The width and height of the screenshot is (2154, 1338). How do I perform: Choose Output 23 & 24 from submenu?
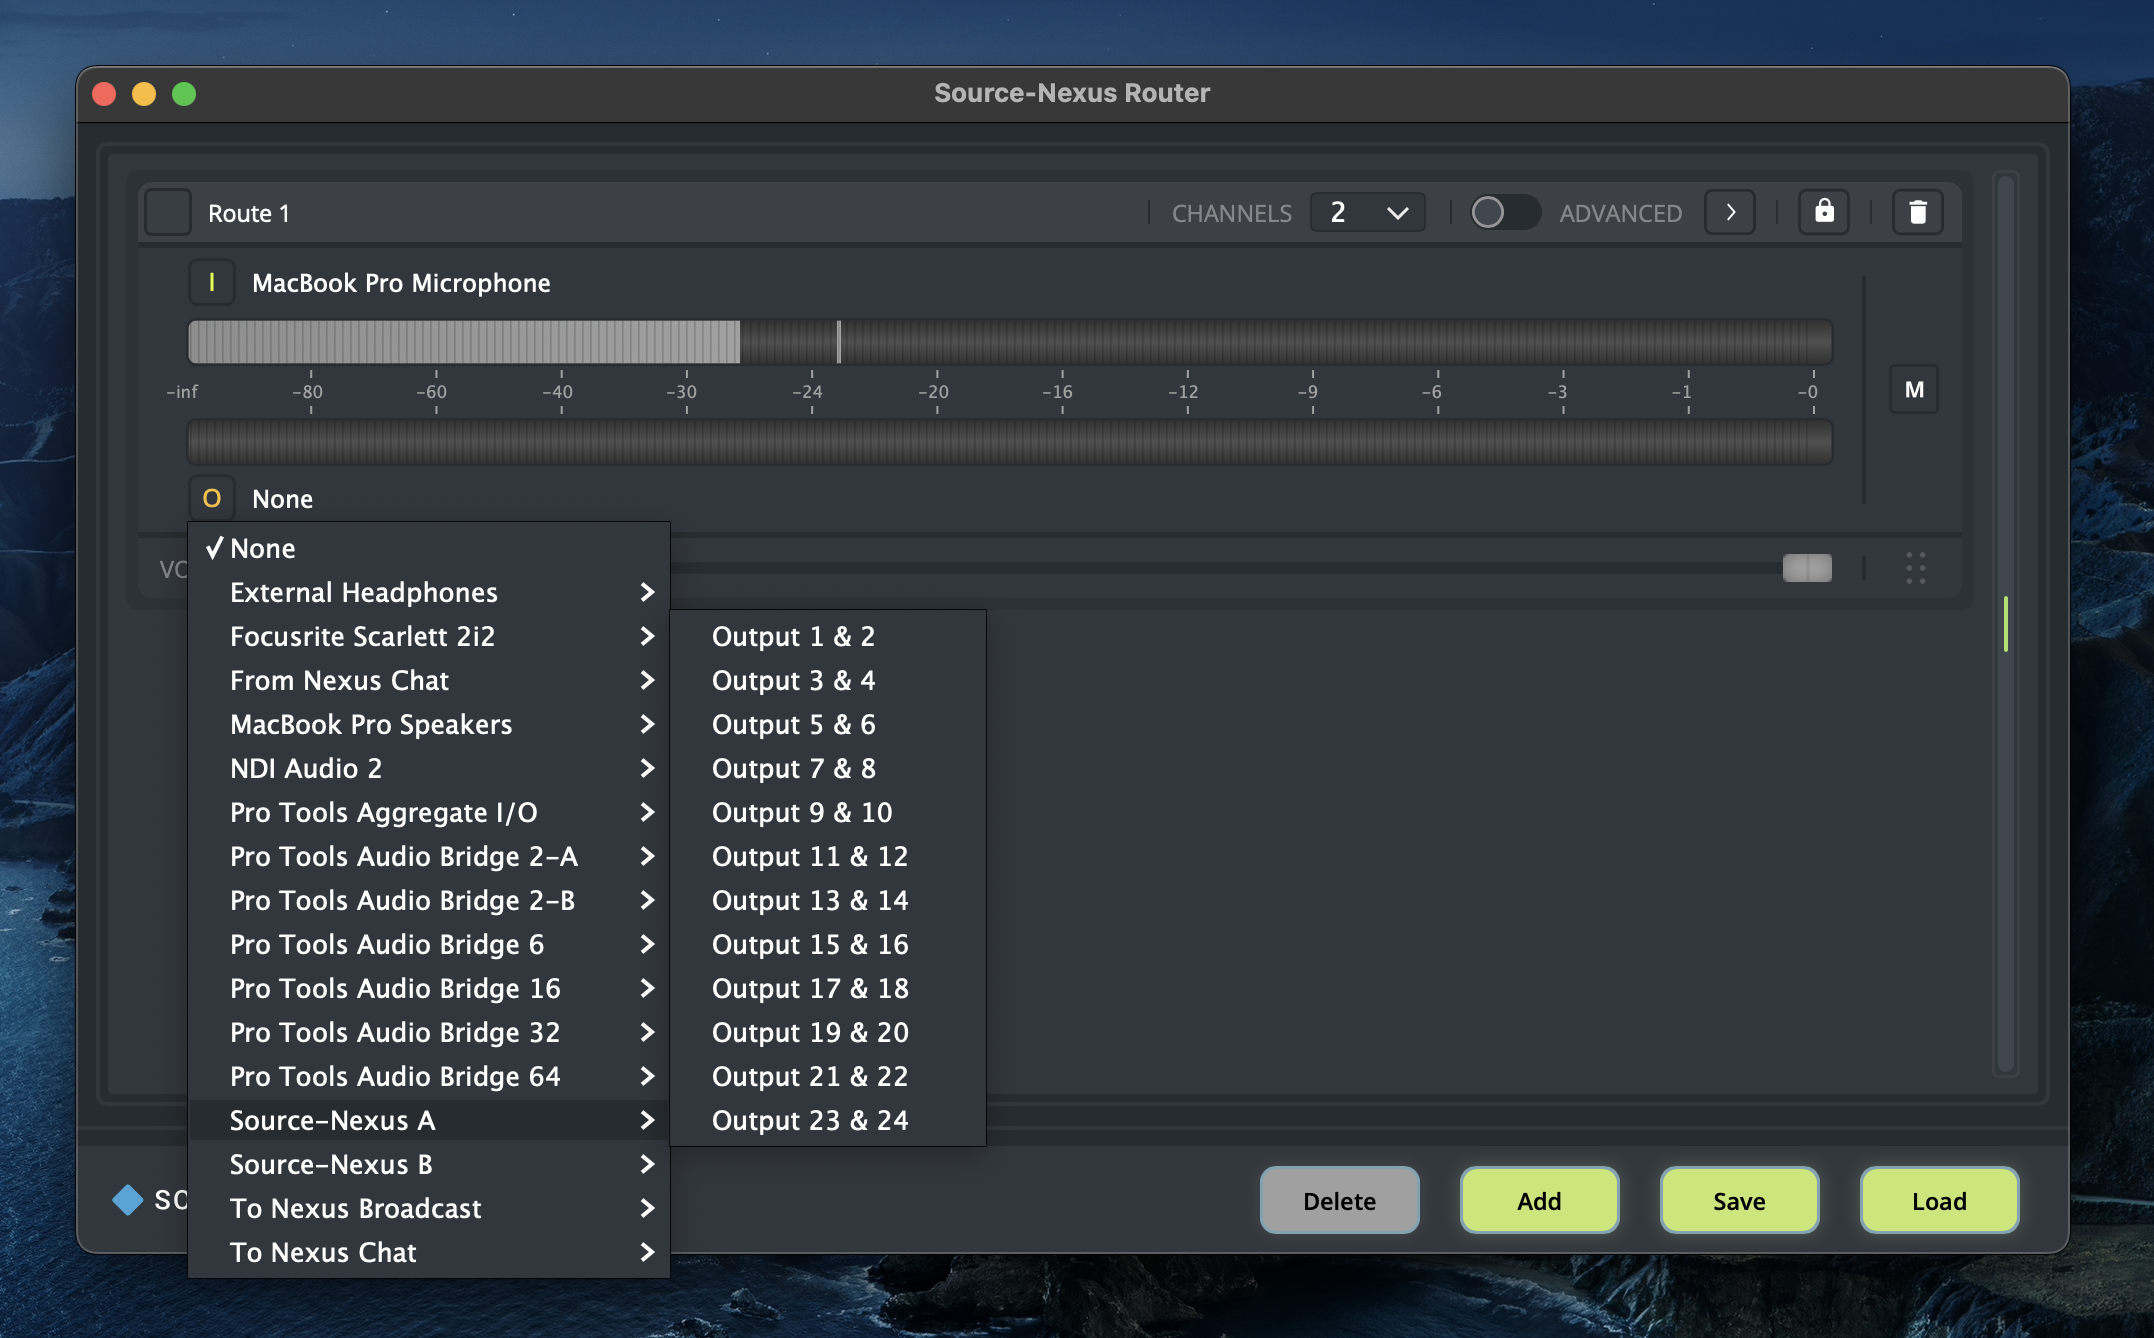click(810, 1120)
